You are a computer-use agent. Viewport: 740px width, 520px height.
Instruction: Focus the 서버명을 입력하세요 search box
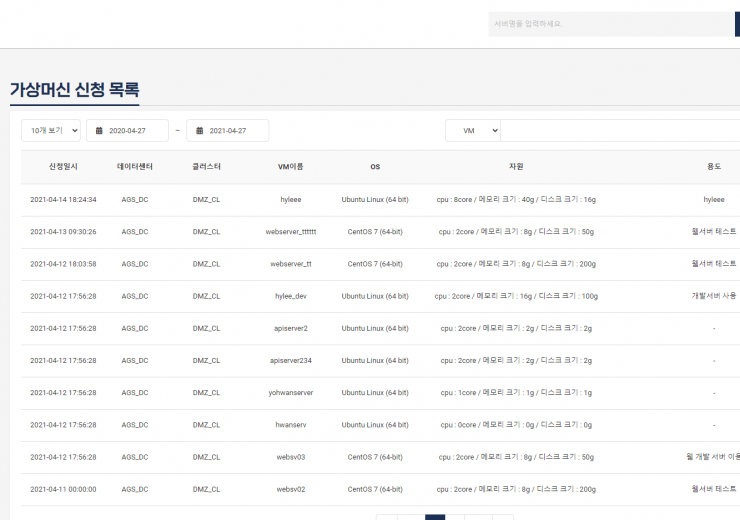[x=610, y=24]
